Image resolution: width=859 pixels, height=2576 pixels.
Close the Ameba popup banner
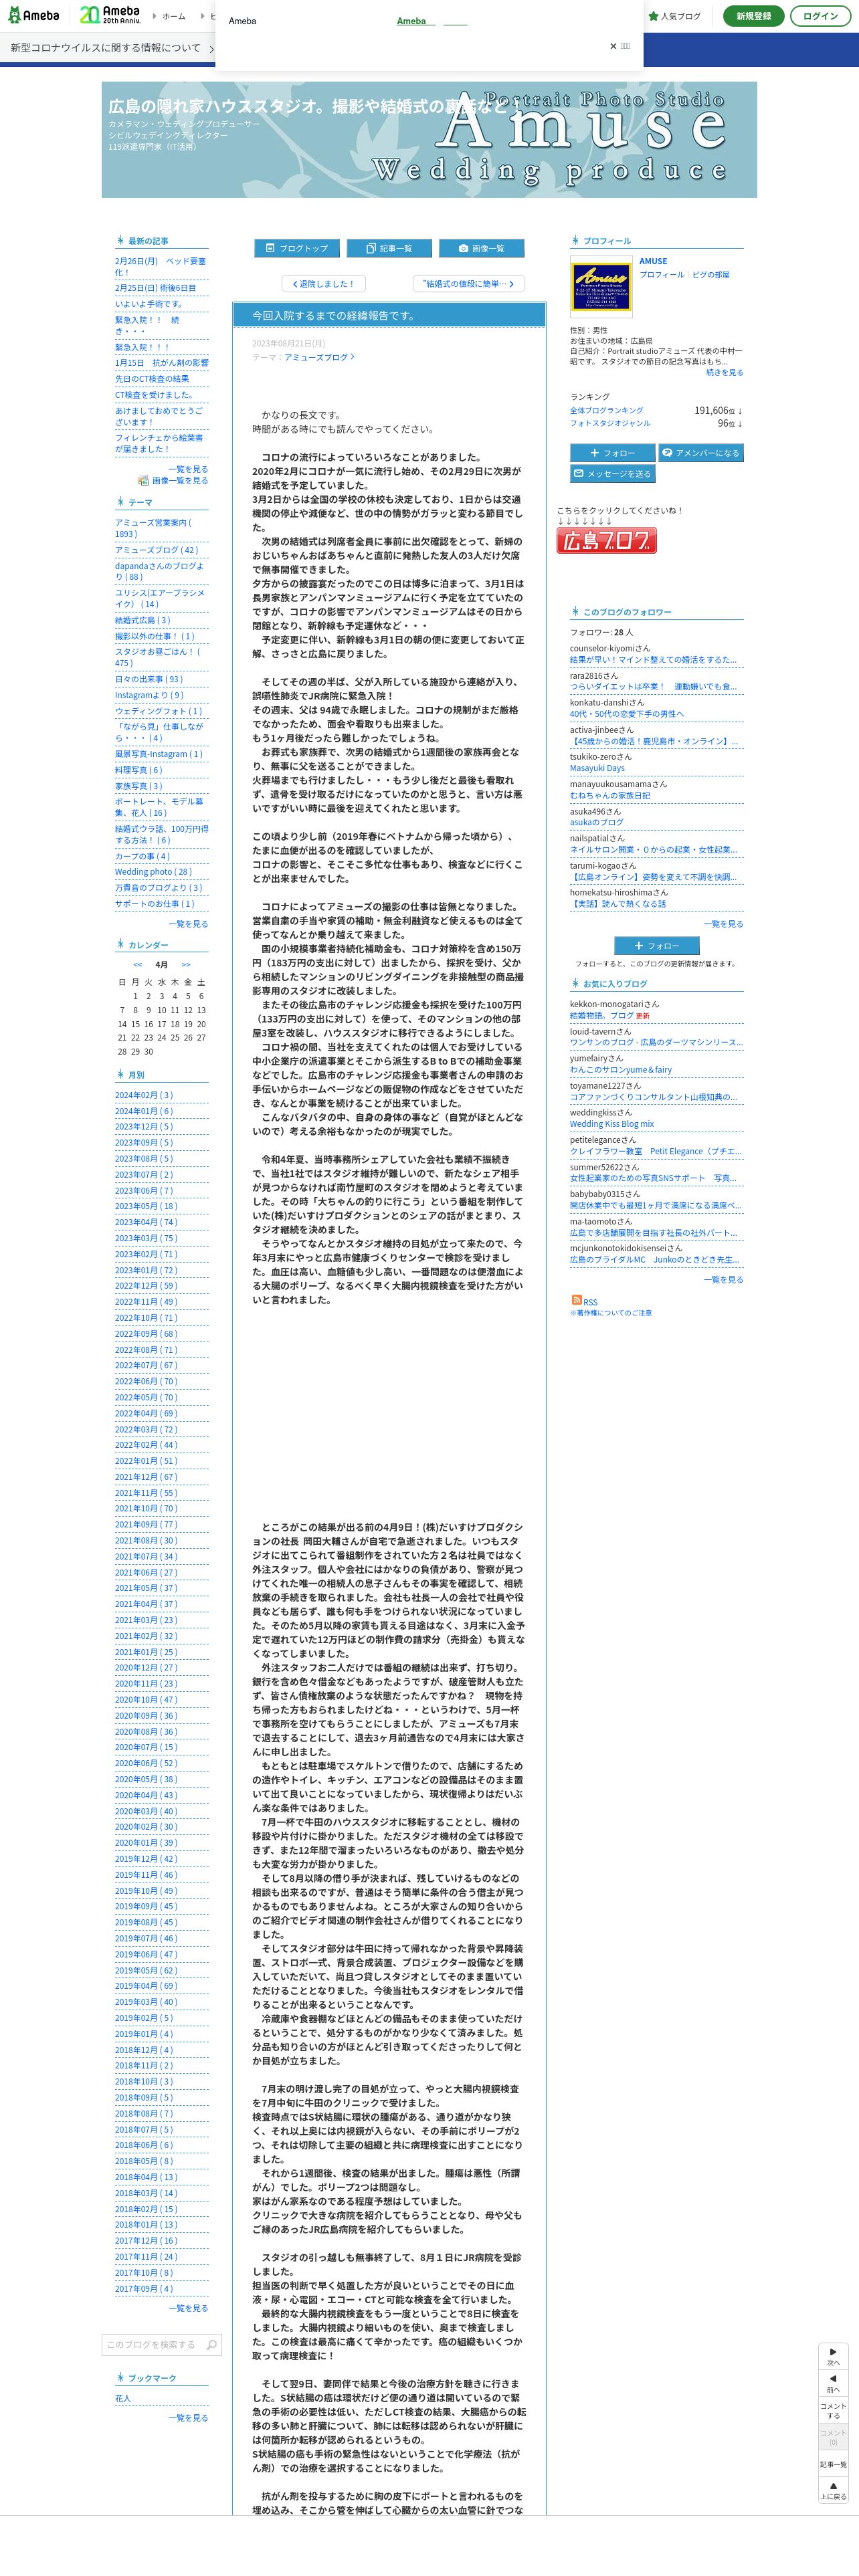[619, 46]
